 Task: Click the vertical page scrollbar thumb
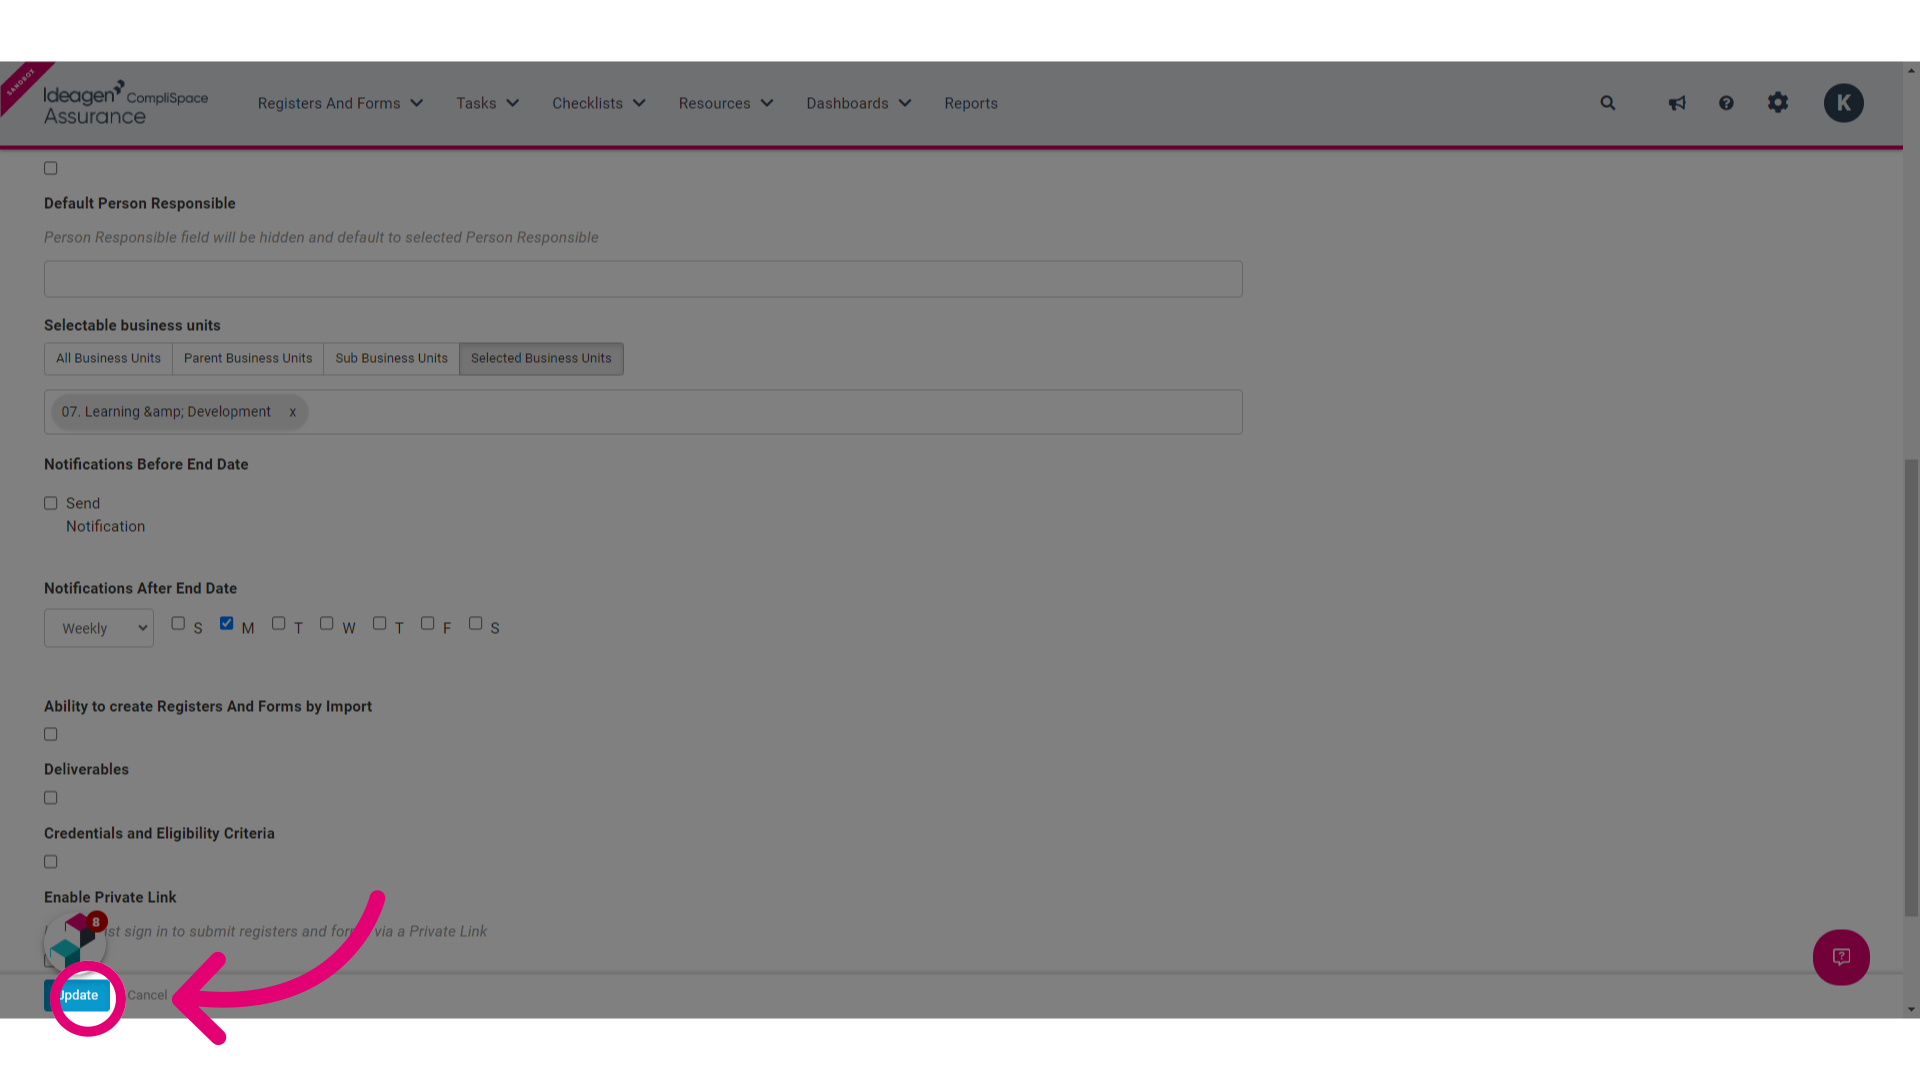click(x=1911, y=687)
